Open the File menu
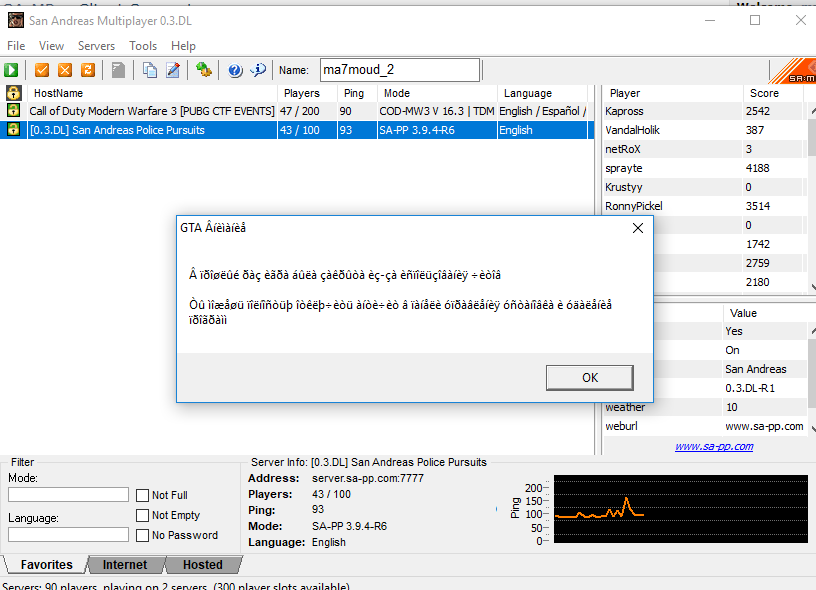 [x=16, y=46]
